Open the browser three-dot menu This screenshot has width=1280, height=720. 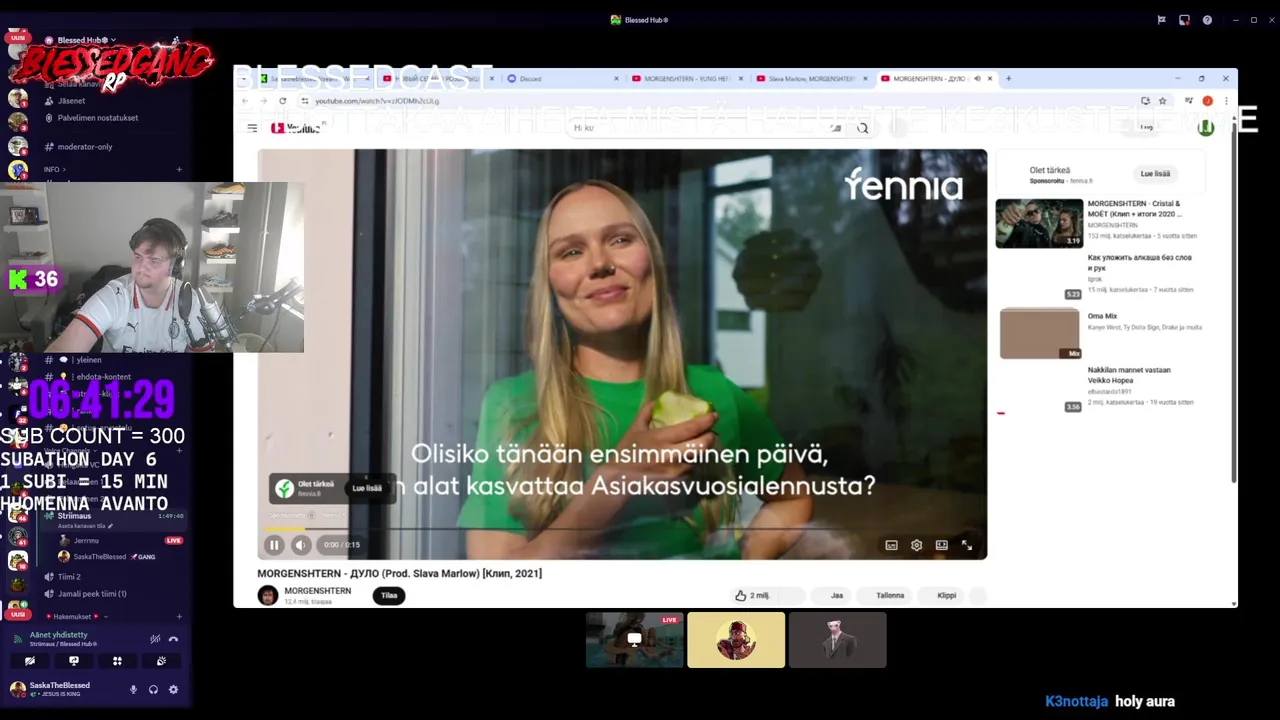tap(1226, 101)
